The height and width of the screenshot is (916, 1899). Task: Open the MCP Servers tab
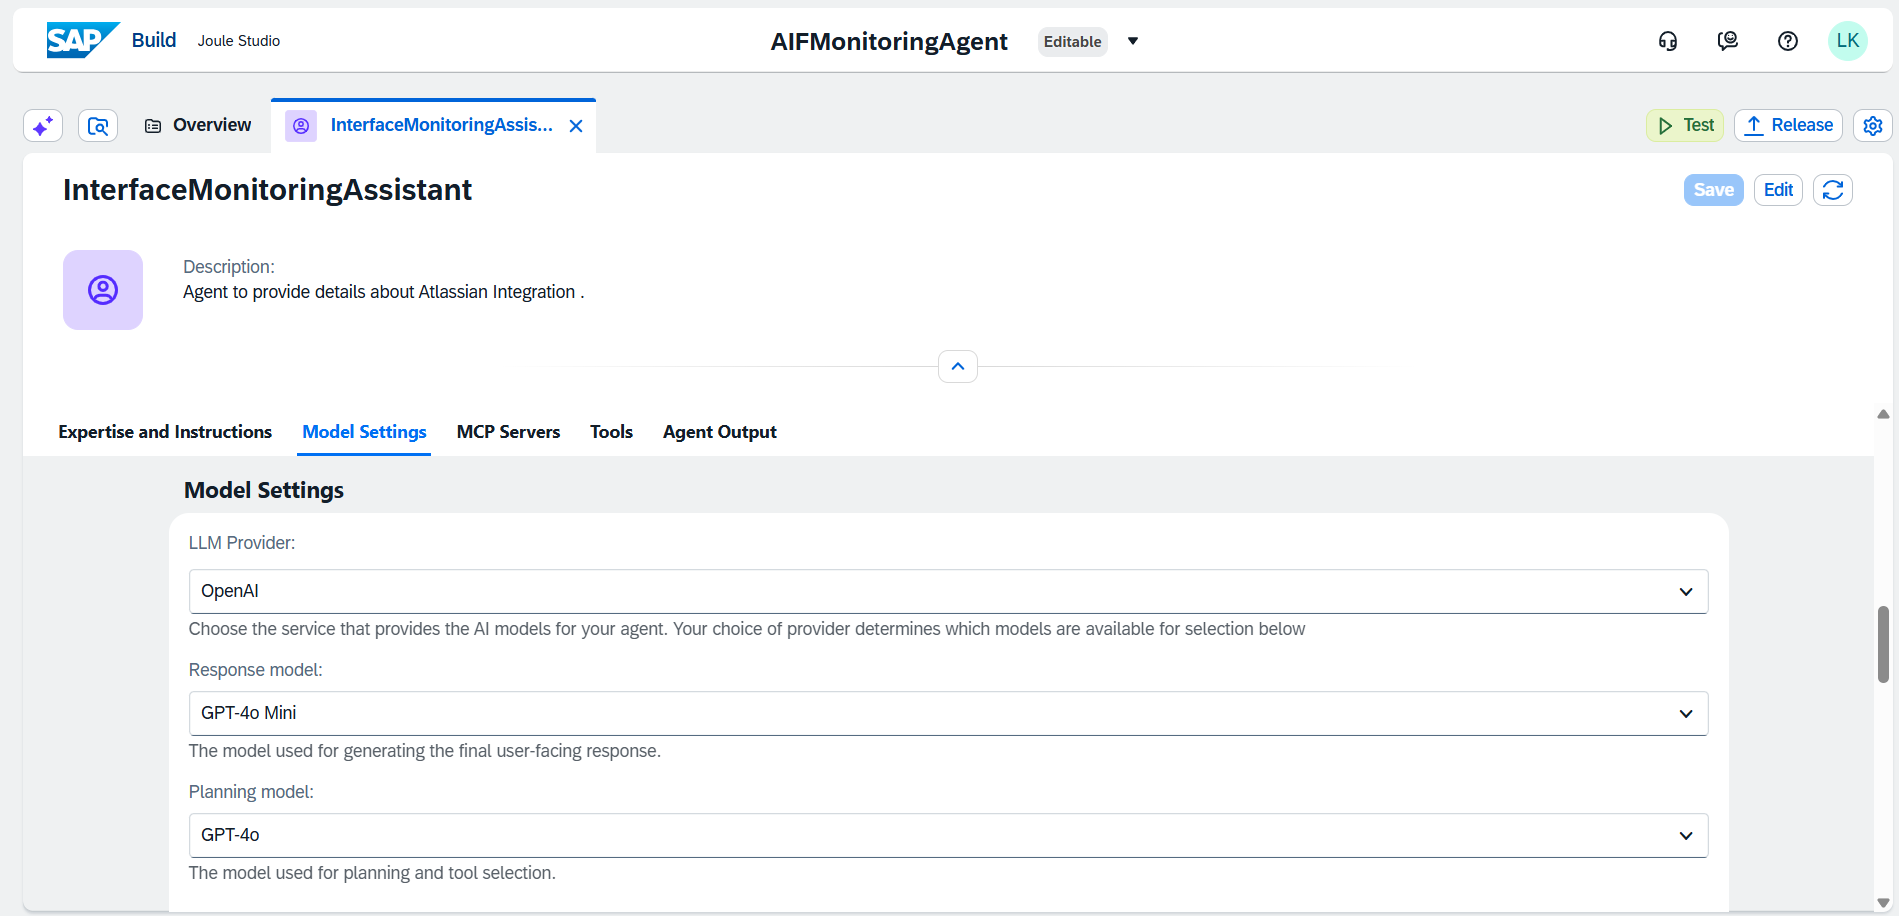(508, 432)
